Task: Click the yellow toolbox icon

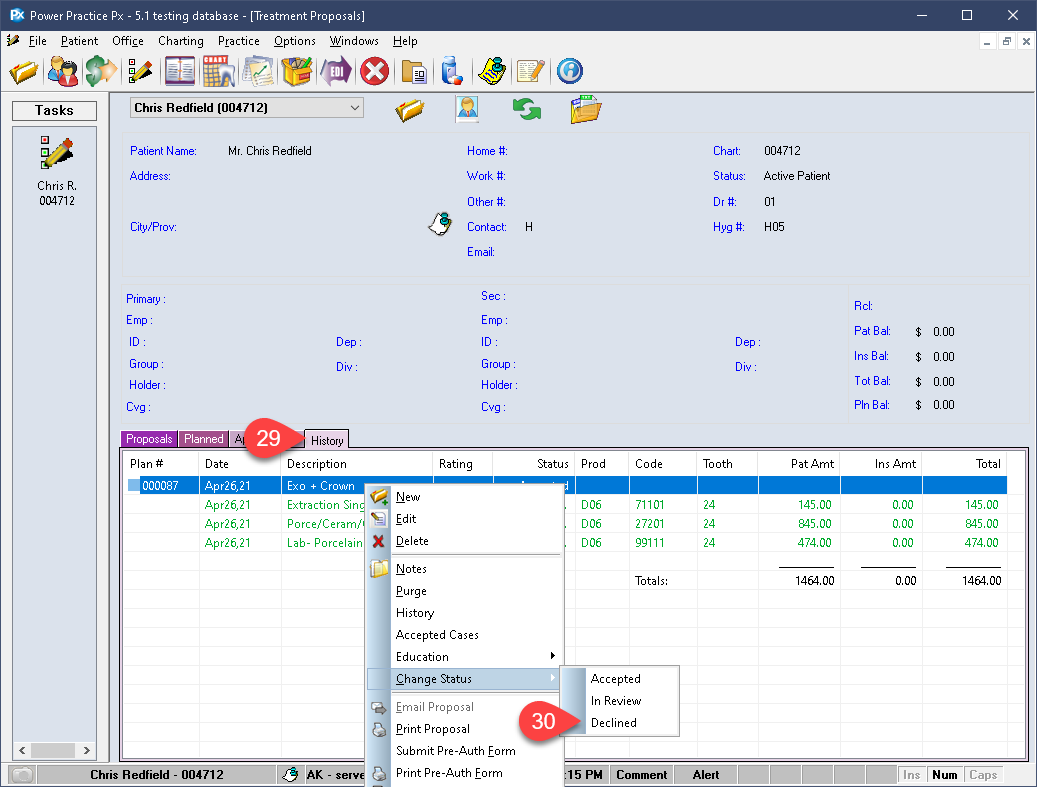Action: tap(296, 71)
